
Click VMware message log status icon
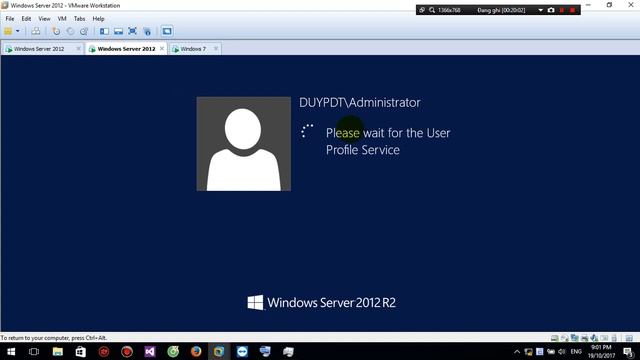(x=629, y=338)
